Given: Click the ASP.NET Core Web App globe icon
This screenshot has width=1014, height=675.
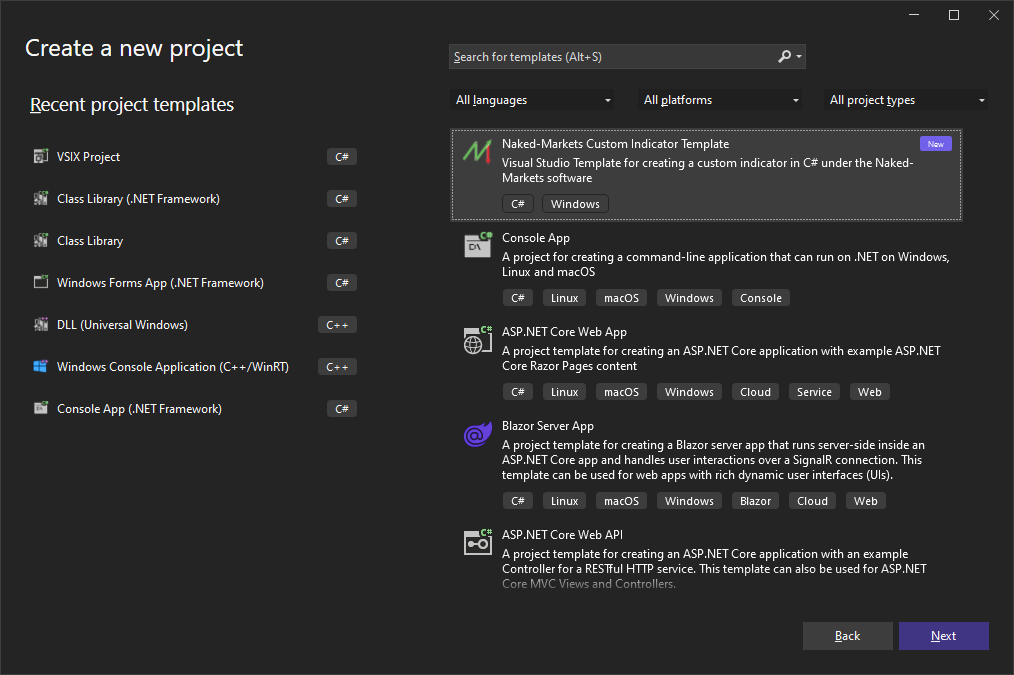Looking at the screenshot, I should point(478,339).
